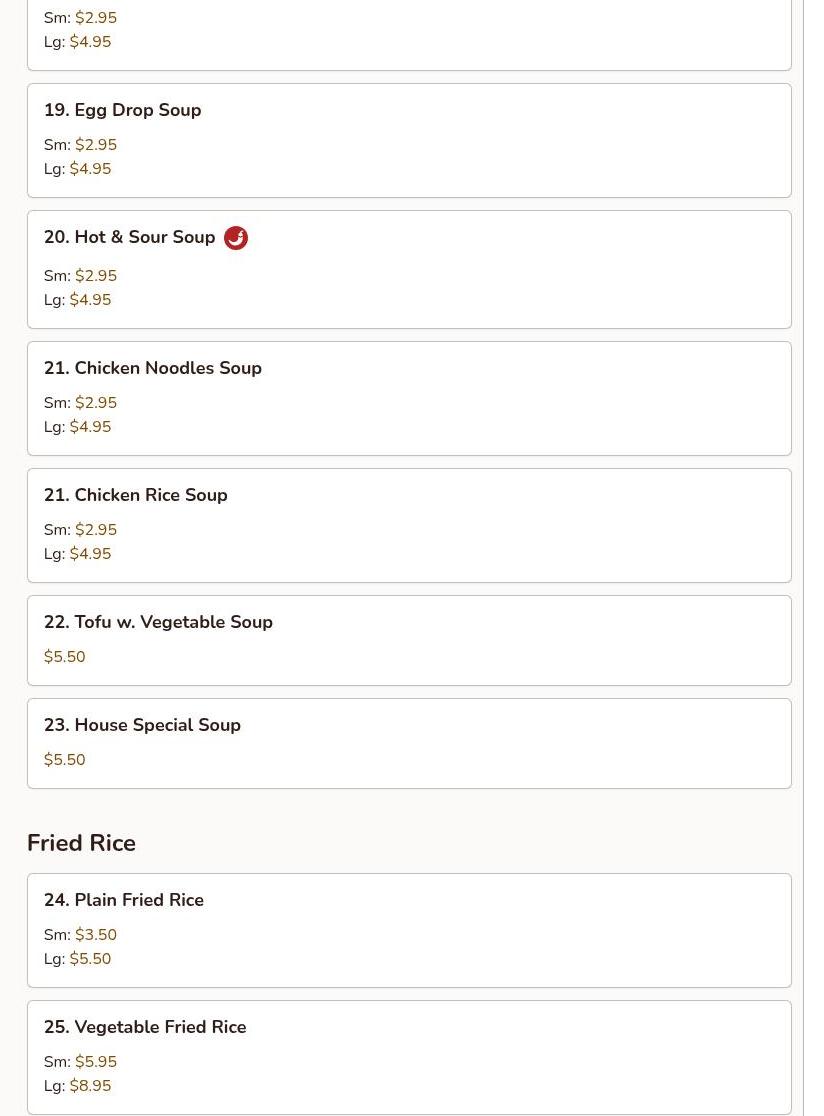Select Vegetable Fried Rice small $5.95 price
Viewport: 824px width, 1116px height.
(96, 1061)
